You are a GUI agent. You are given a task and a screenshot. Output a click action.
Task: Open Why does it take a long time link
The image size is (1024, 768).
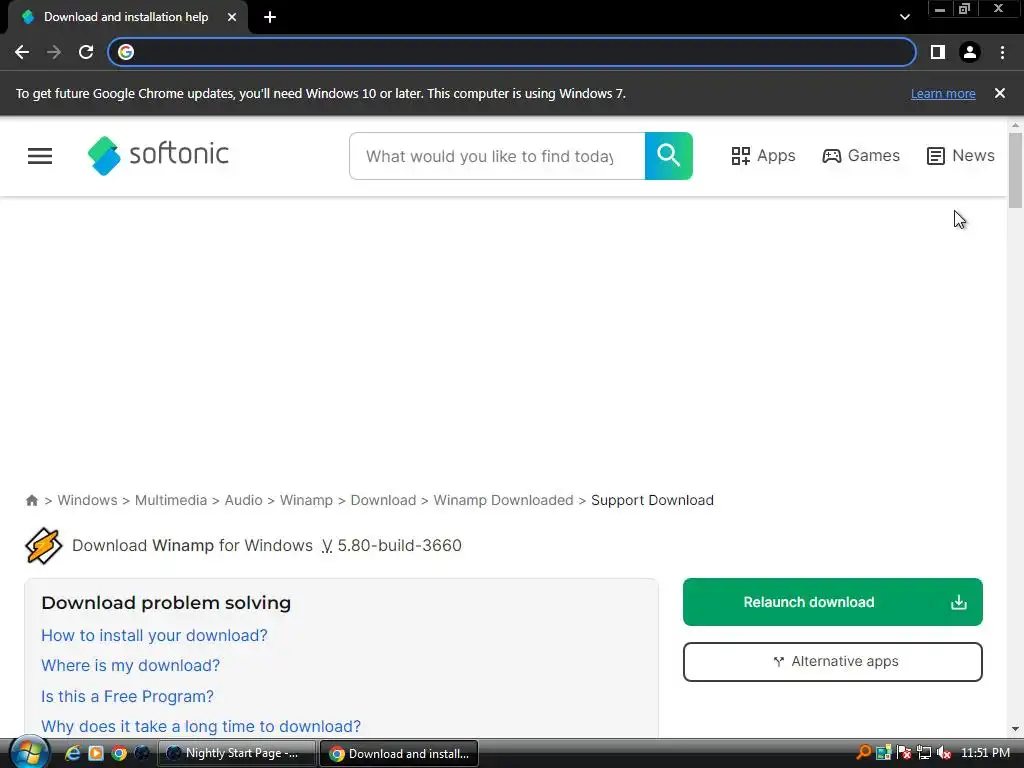point(201,726)
